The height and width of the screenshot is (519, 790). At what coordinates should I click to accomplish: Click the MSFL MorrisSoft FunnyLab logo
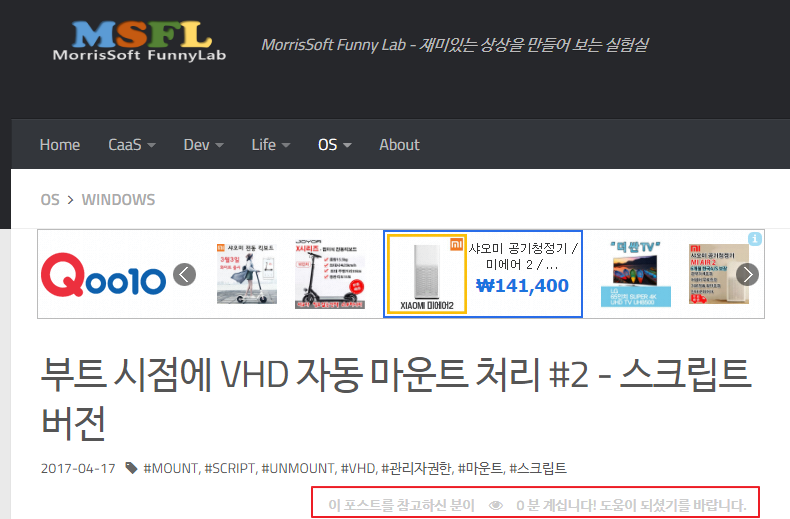(139, 40)
